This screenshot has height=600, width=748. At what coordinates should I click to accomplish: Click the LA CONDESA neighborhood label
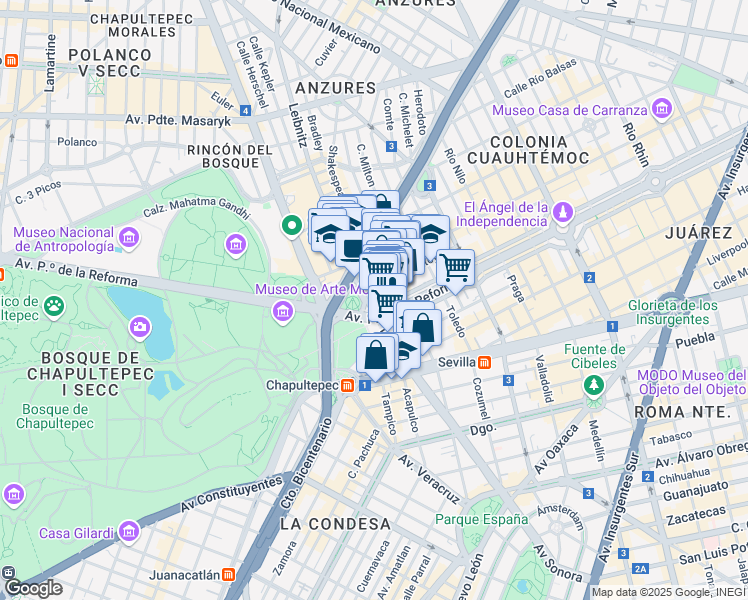335,524
